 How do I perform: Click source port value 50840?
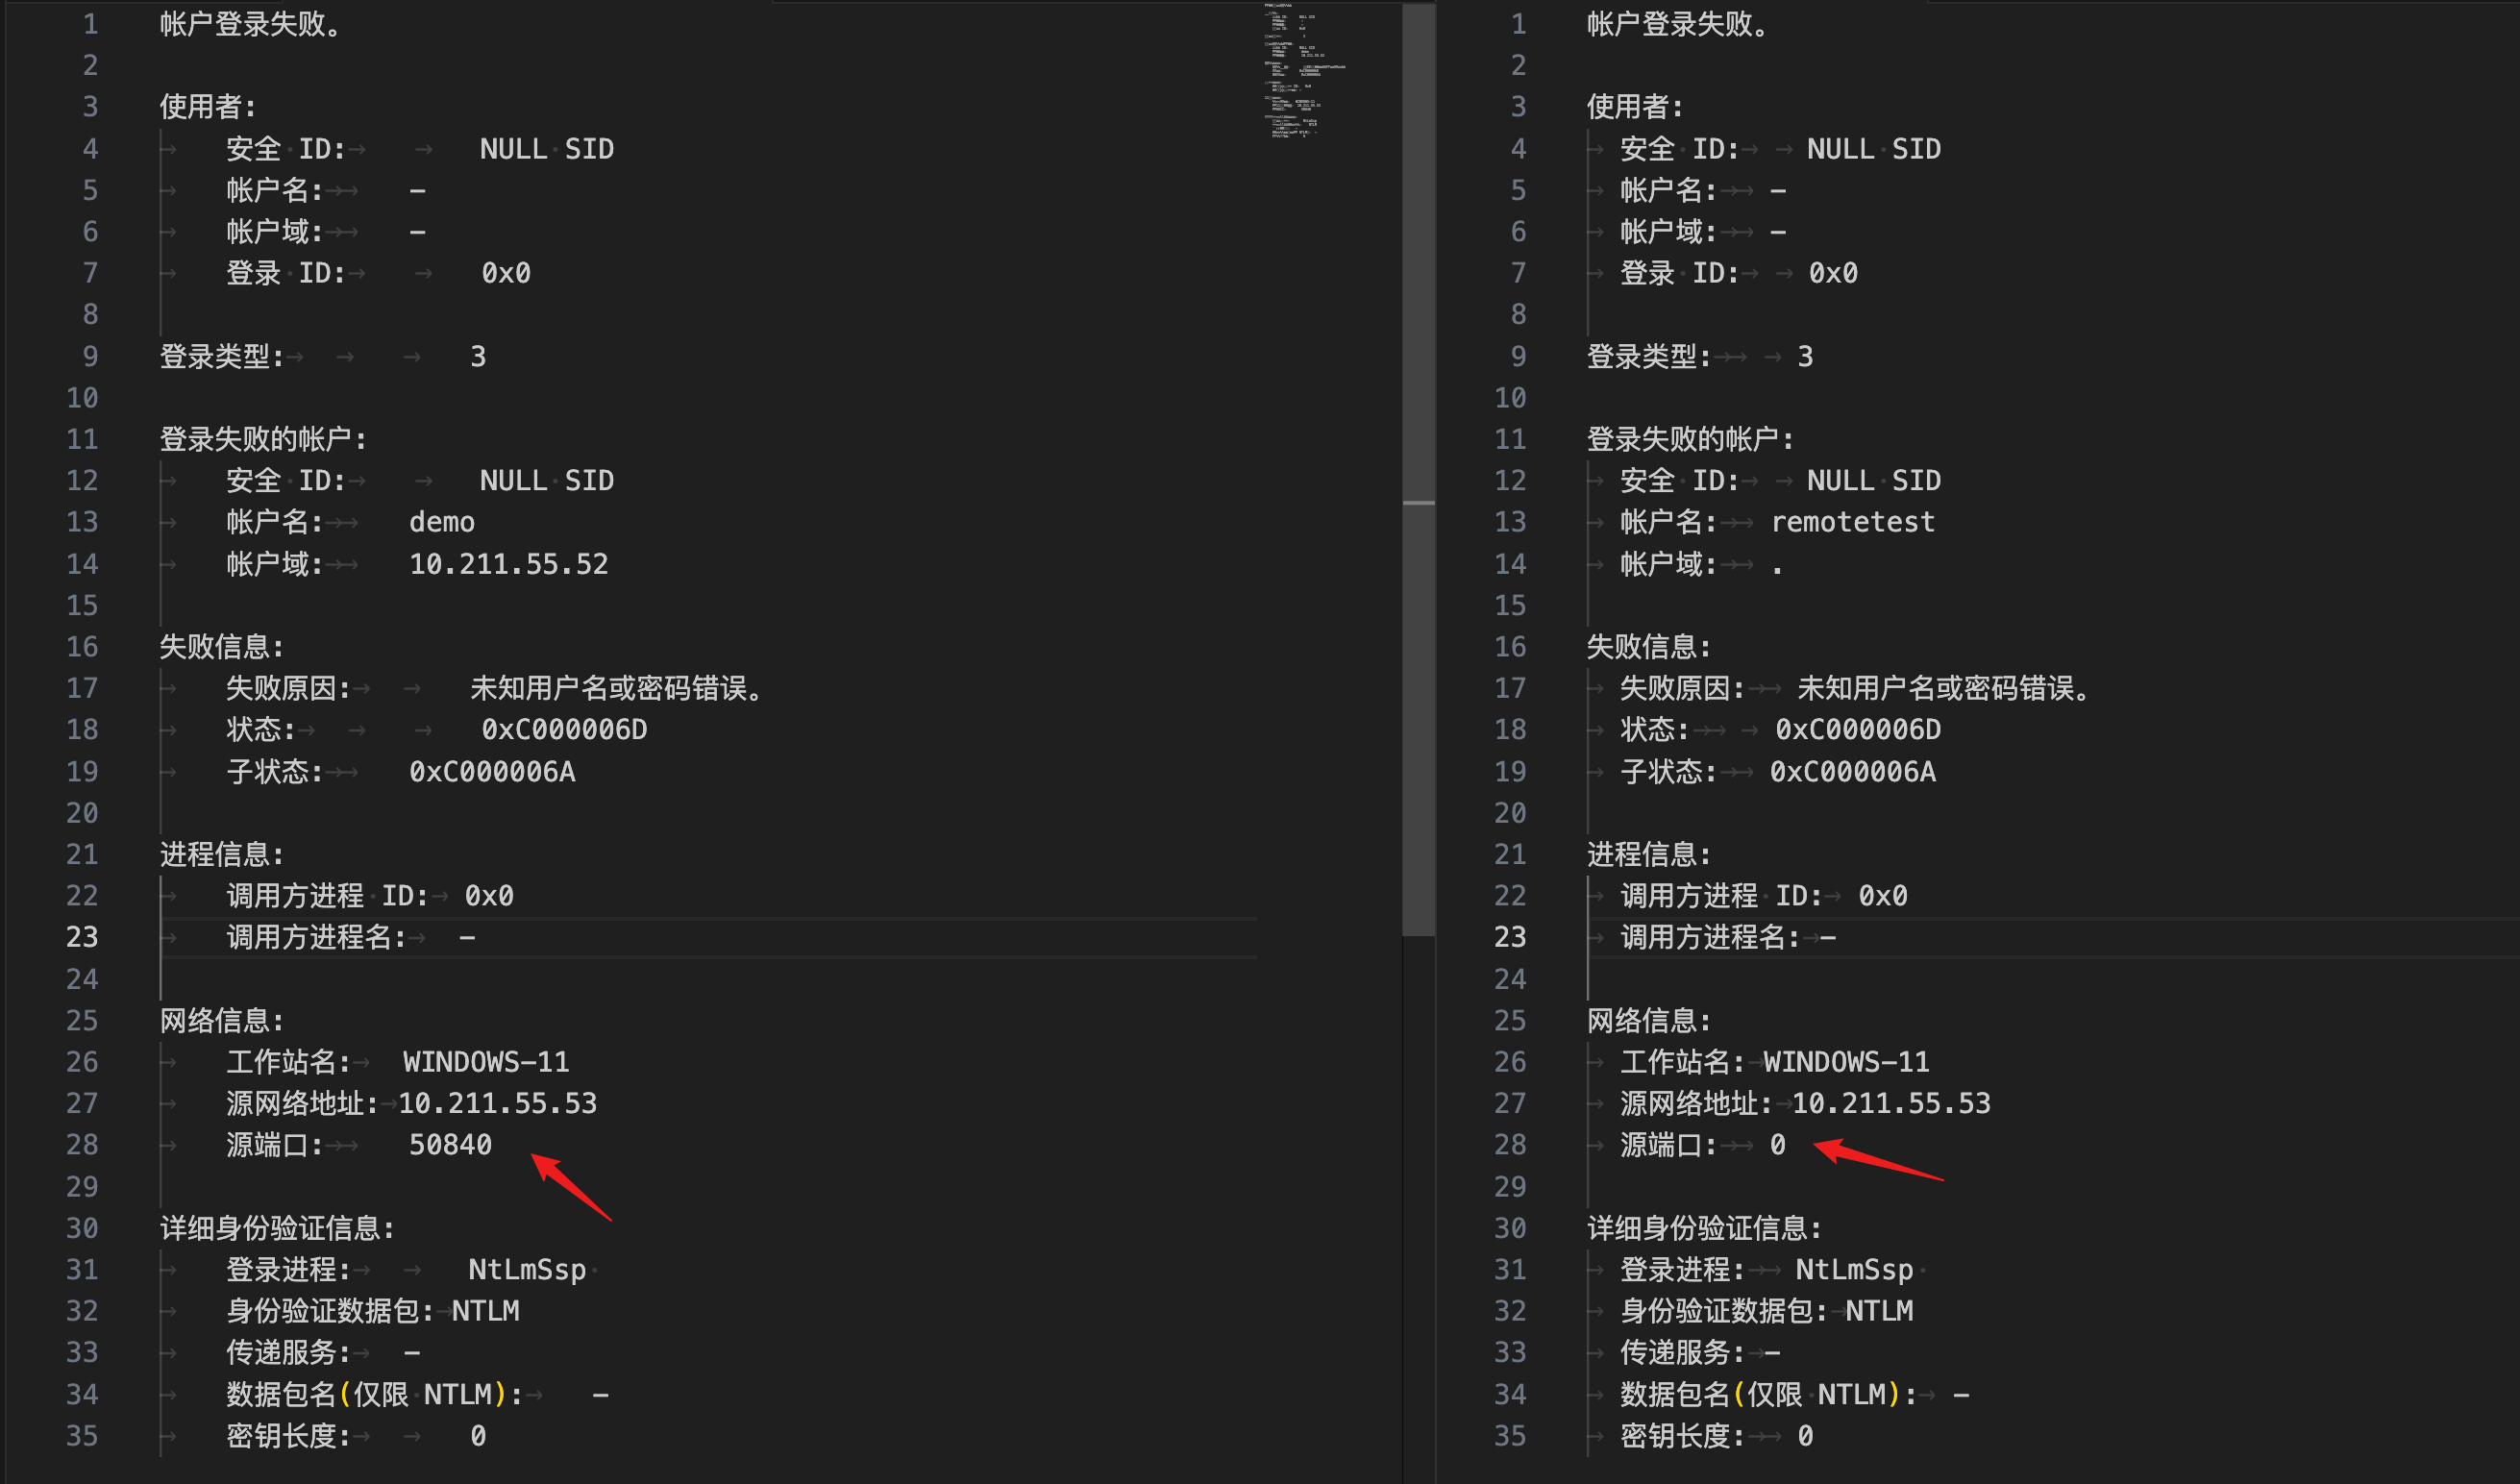pos(450,1145)
